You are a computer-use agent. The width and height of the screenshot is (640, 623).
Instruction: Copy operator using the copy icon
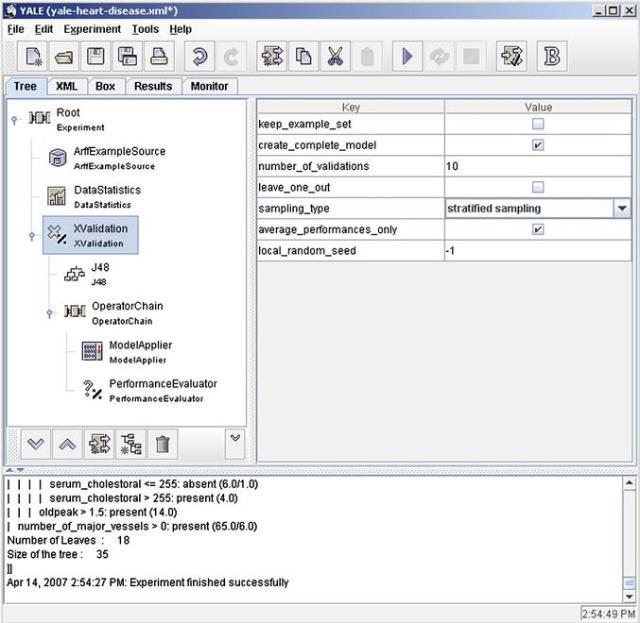303,56
